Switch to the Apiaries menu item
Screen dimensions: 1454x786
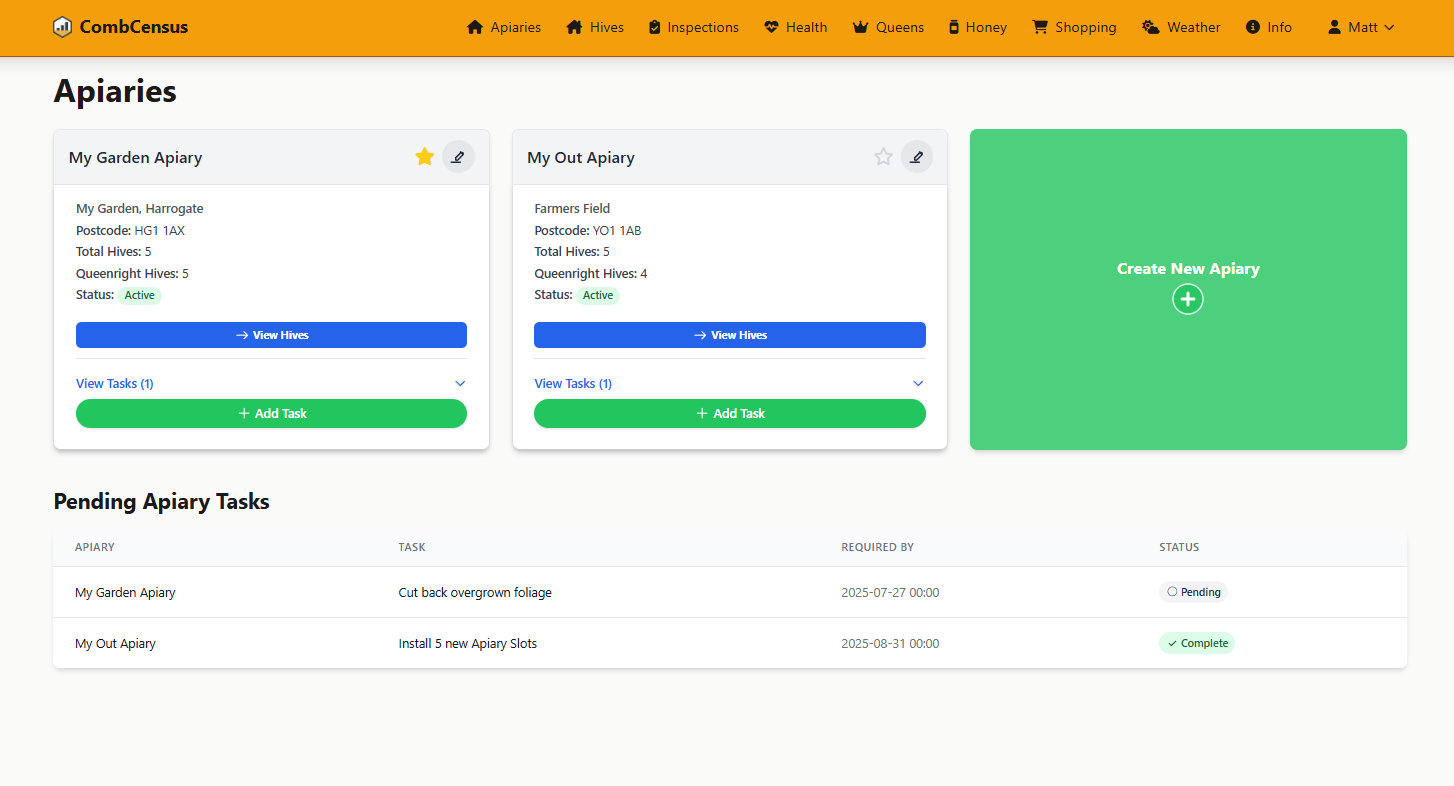coord(504,27)
